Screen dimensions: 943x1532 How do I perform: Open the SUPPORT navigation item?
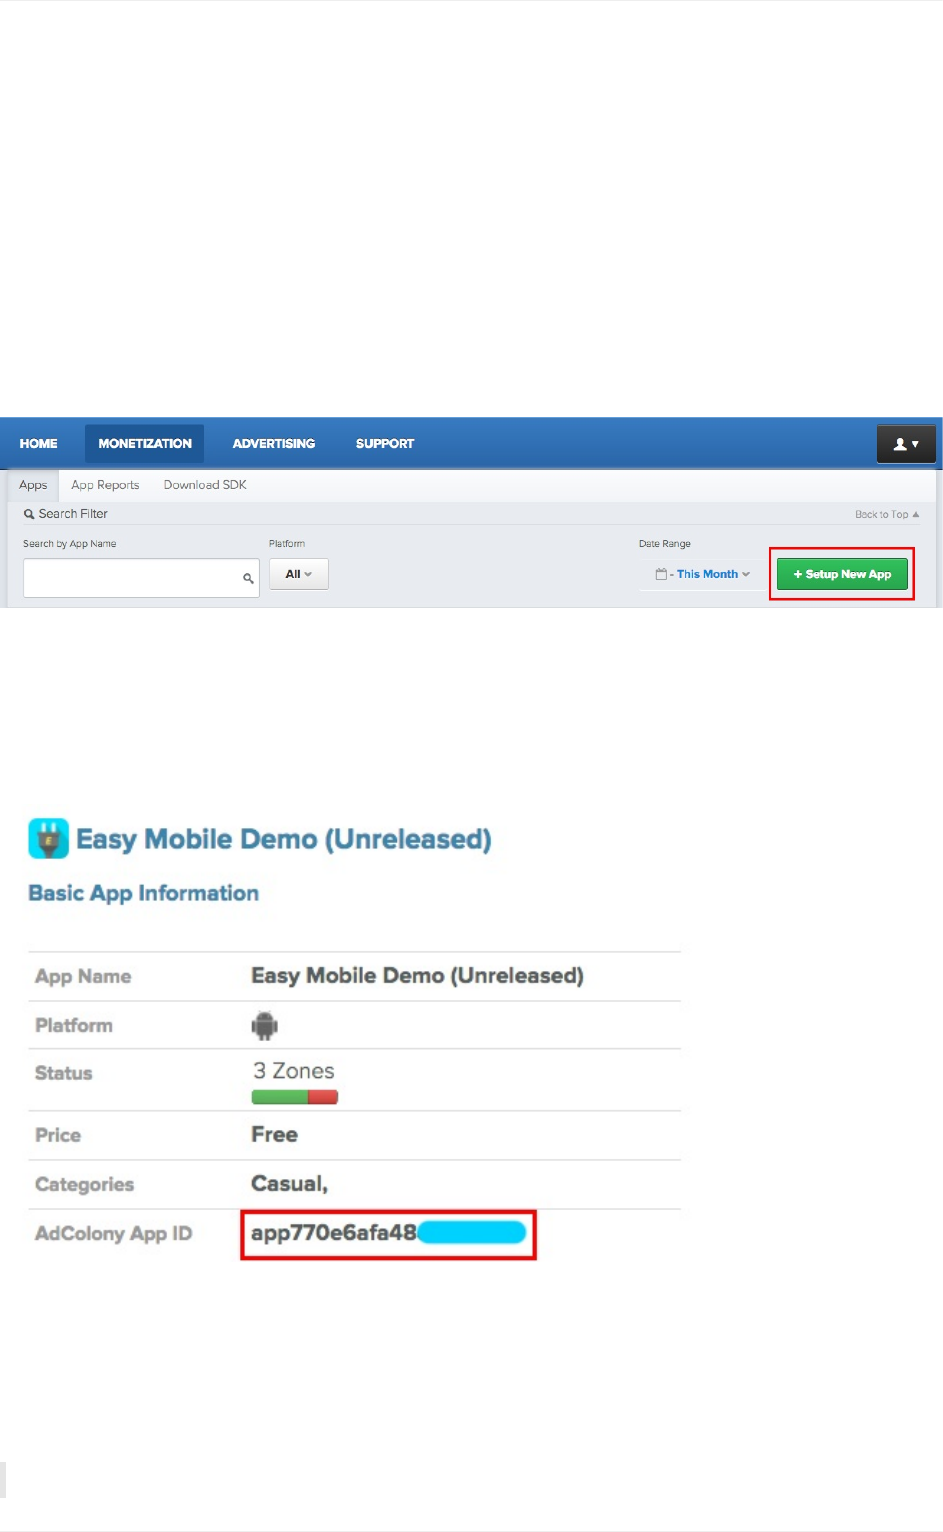[385, 444]
